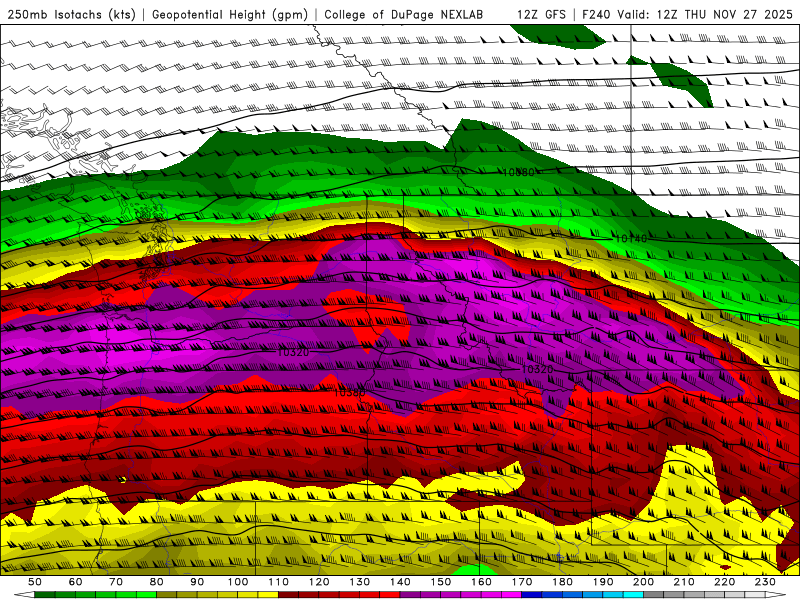Click the '200' colorbar scale value

644,582
